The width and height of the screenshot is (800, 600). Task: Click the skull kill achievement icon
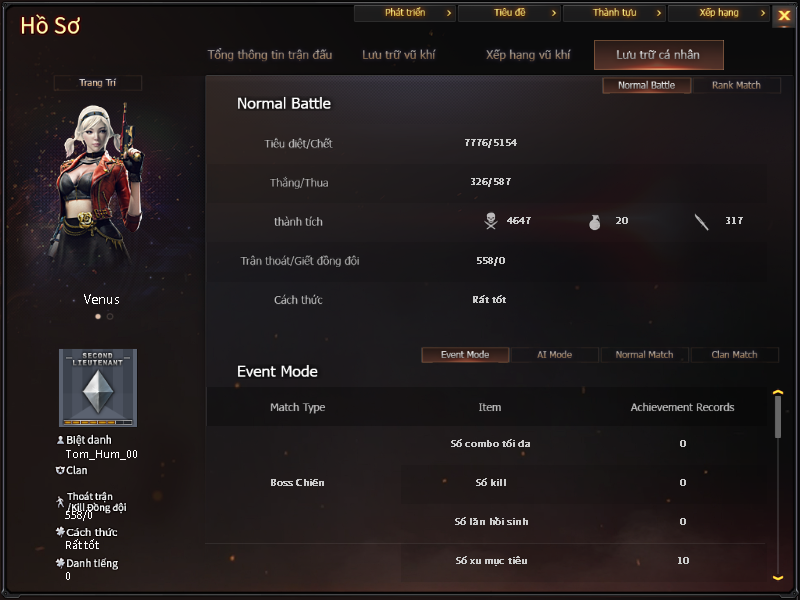click(491, 221)
